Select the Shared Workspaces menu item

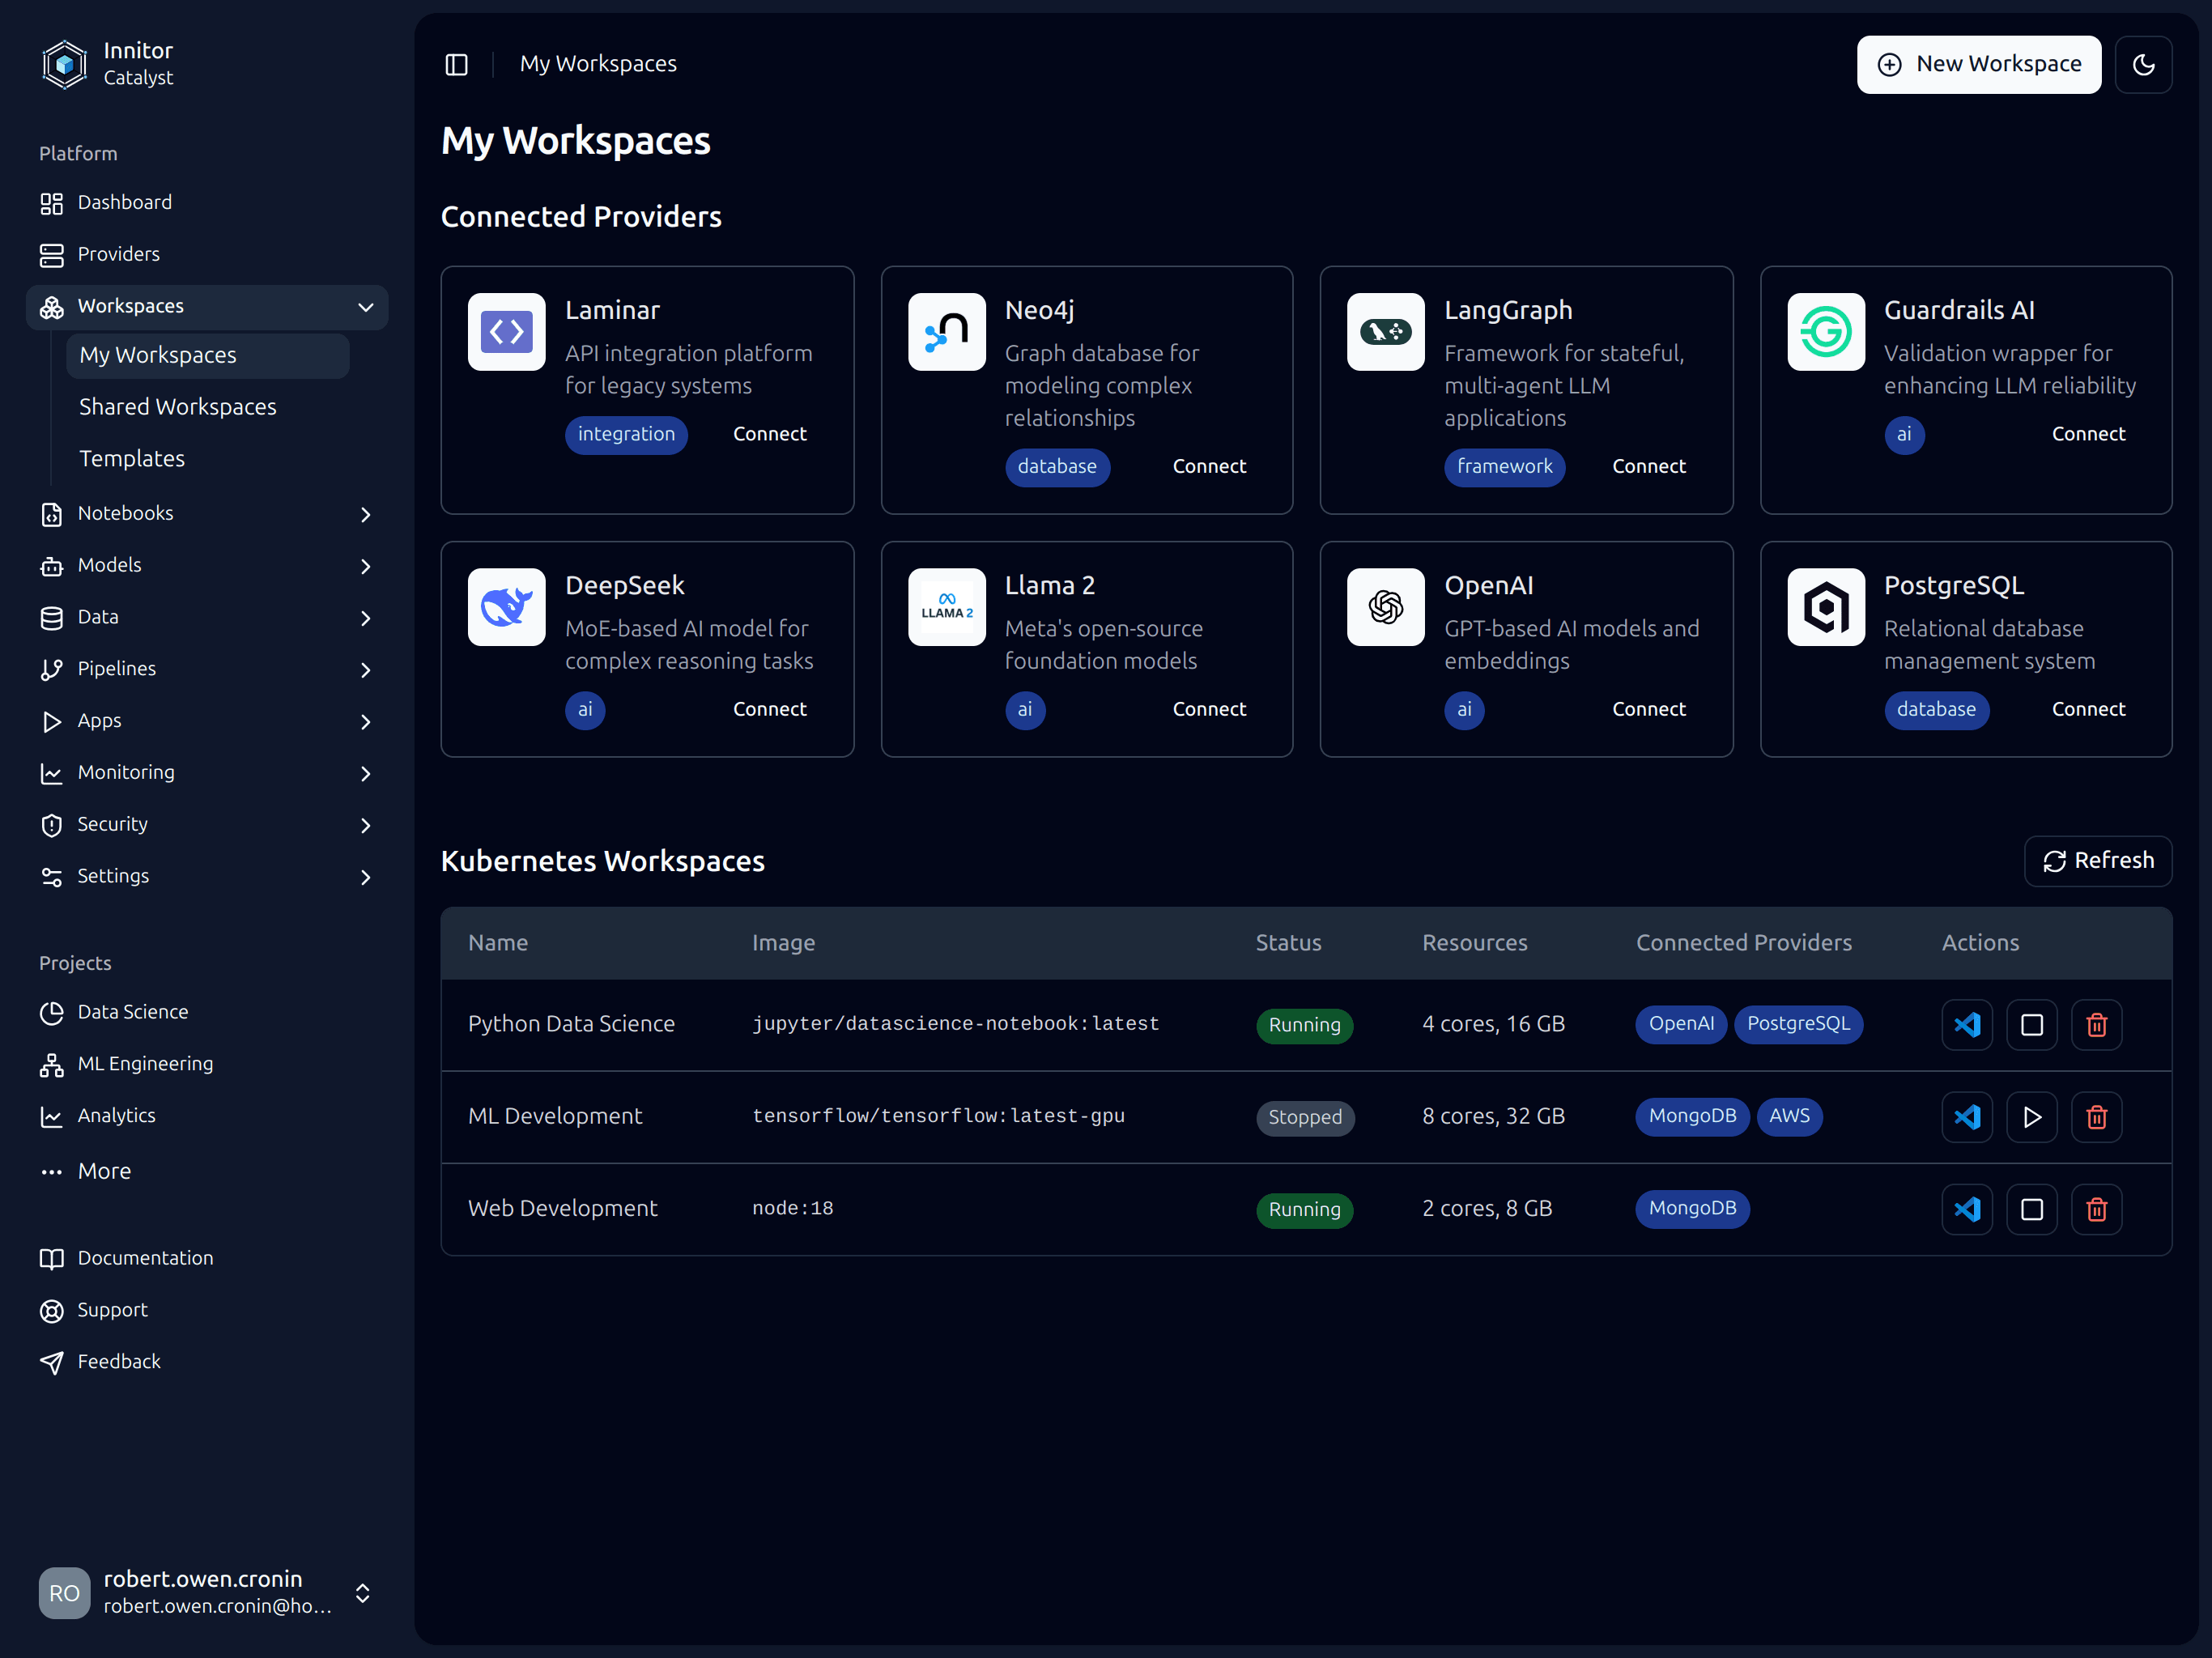pos(177,406)
